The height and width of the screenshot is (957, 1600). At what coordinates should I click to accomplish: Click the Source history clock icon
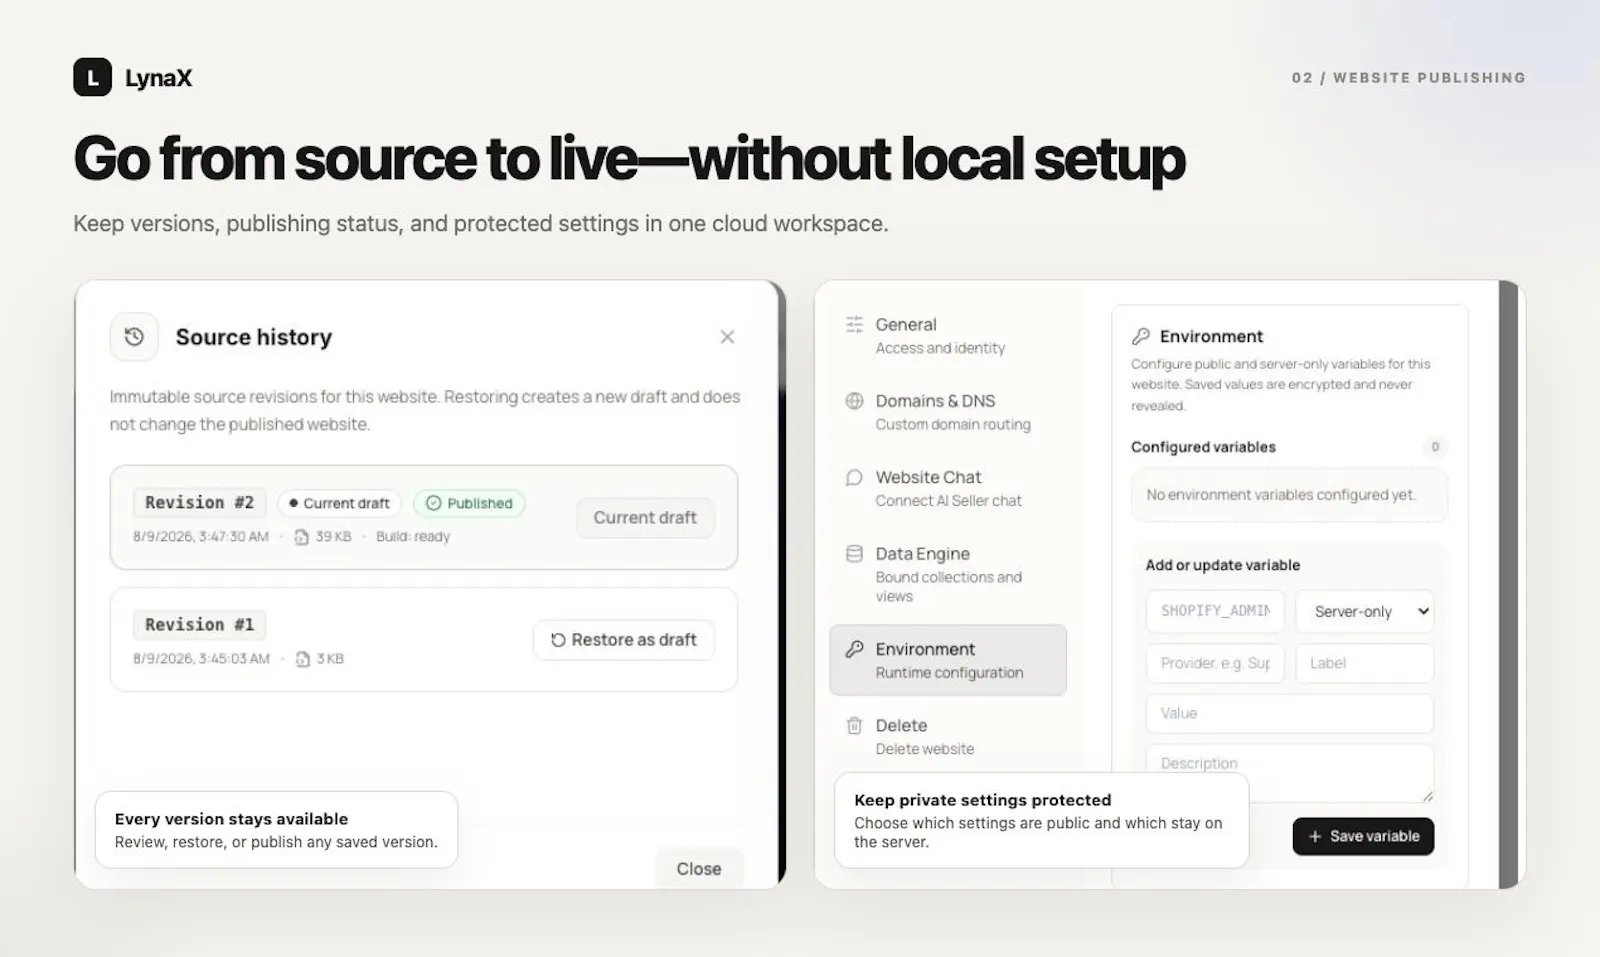pos(134,337)
